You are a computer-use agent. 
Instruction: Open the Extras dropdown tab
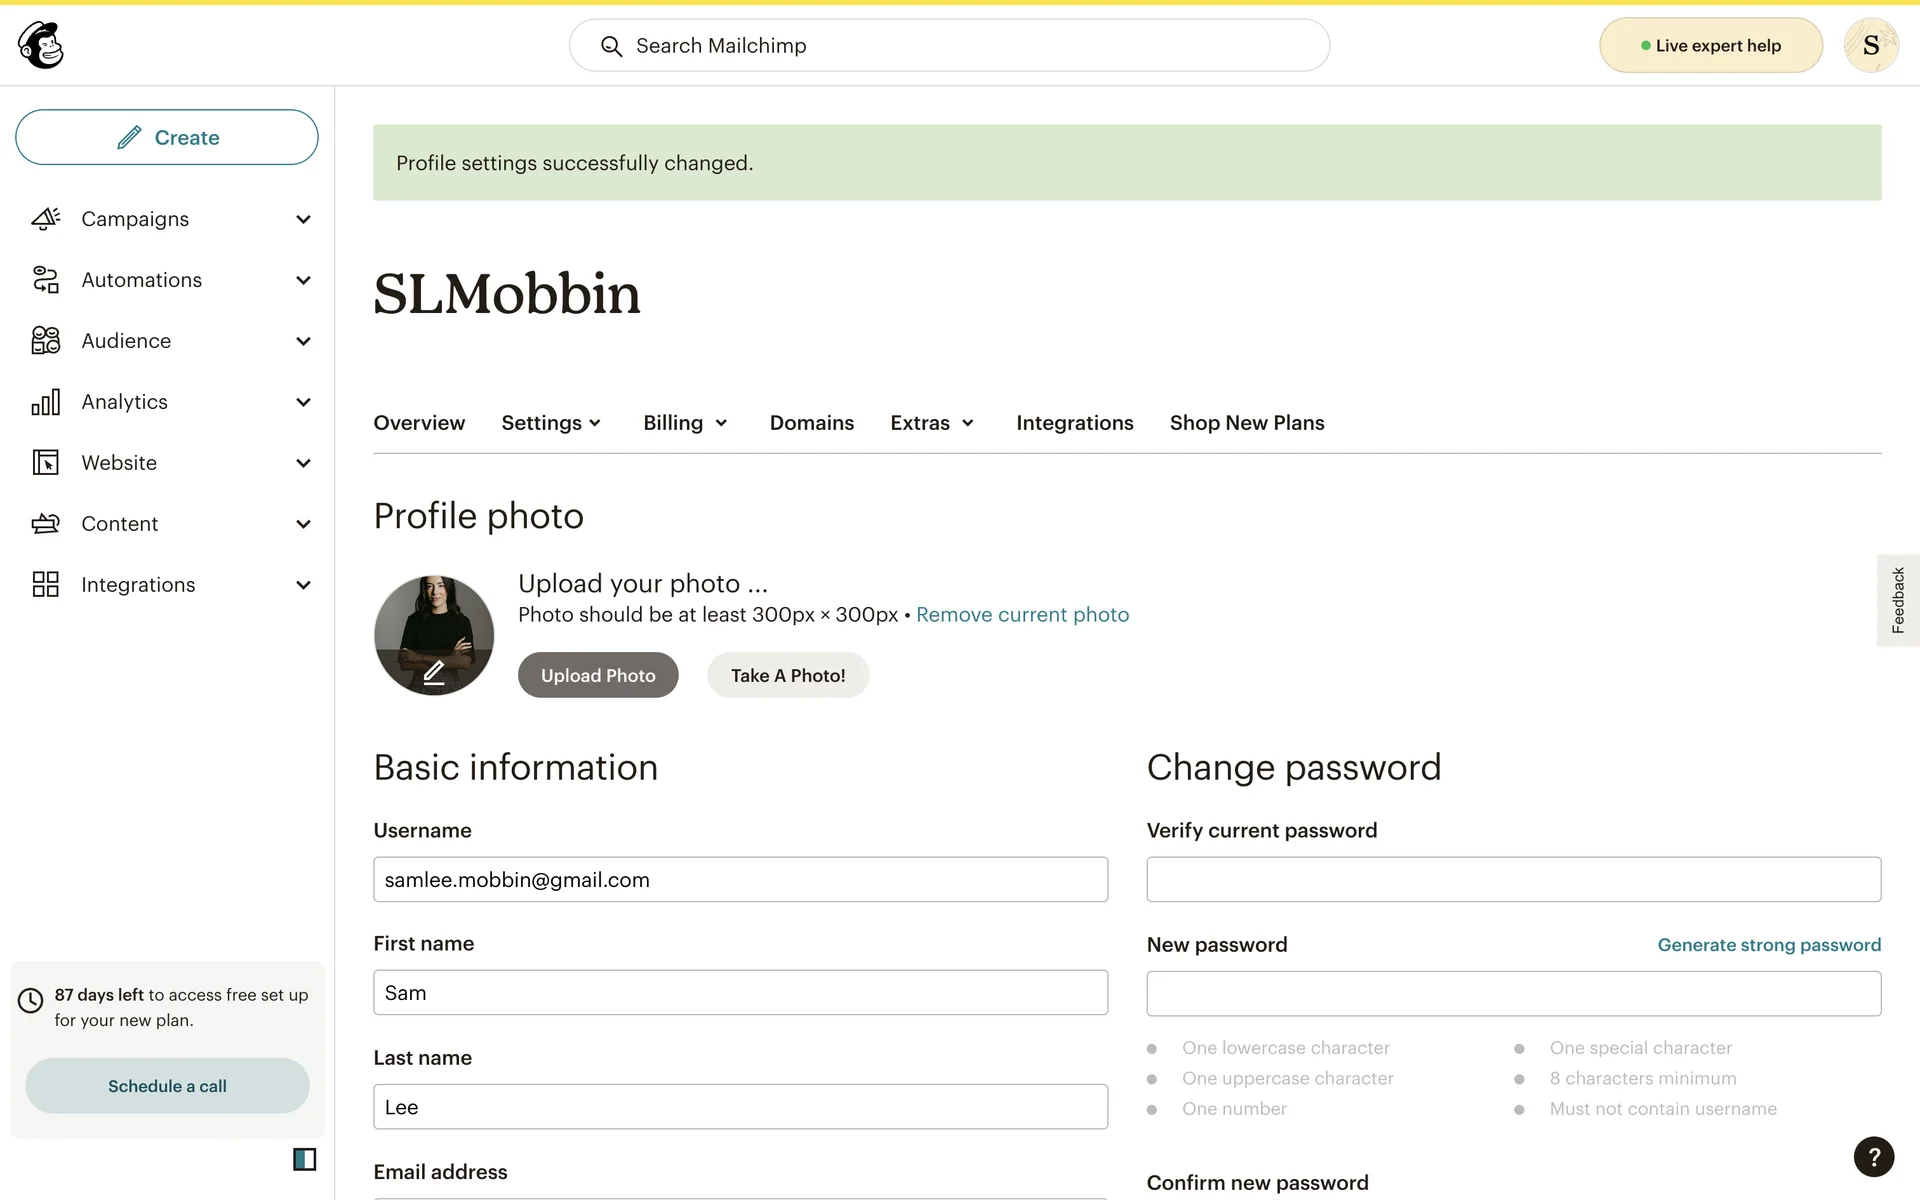point(931,423)
